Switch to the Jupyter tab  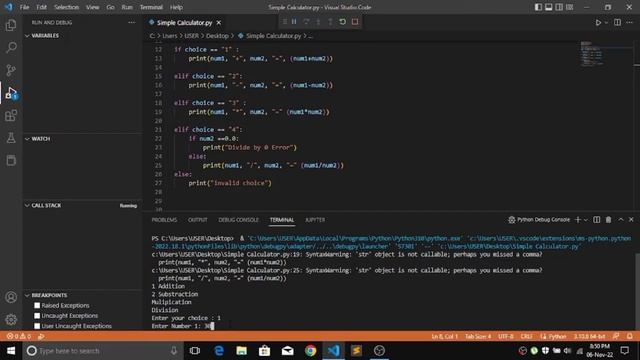tap(315, 220)
